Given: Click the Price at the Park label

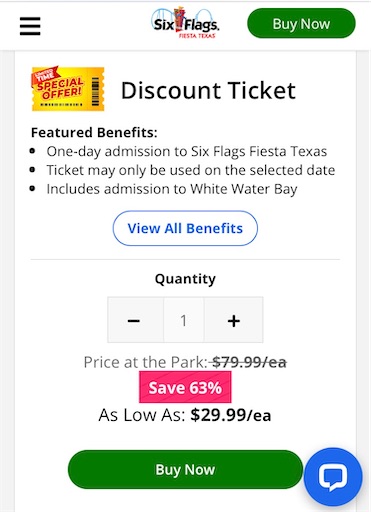Looking at the screenshot, I should point(146,362).
